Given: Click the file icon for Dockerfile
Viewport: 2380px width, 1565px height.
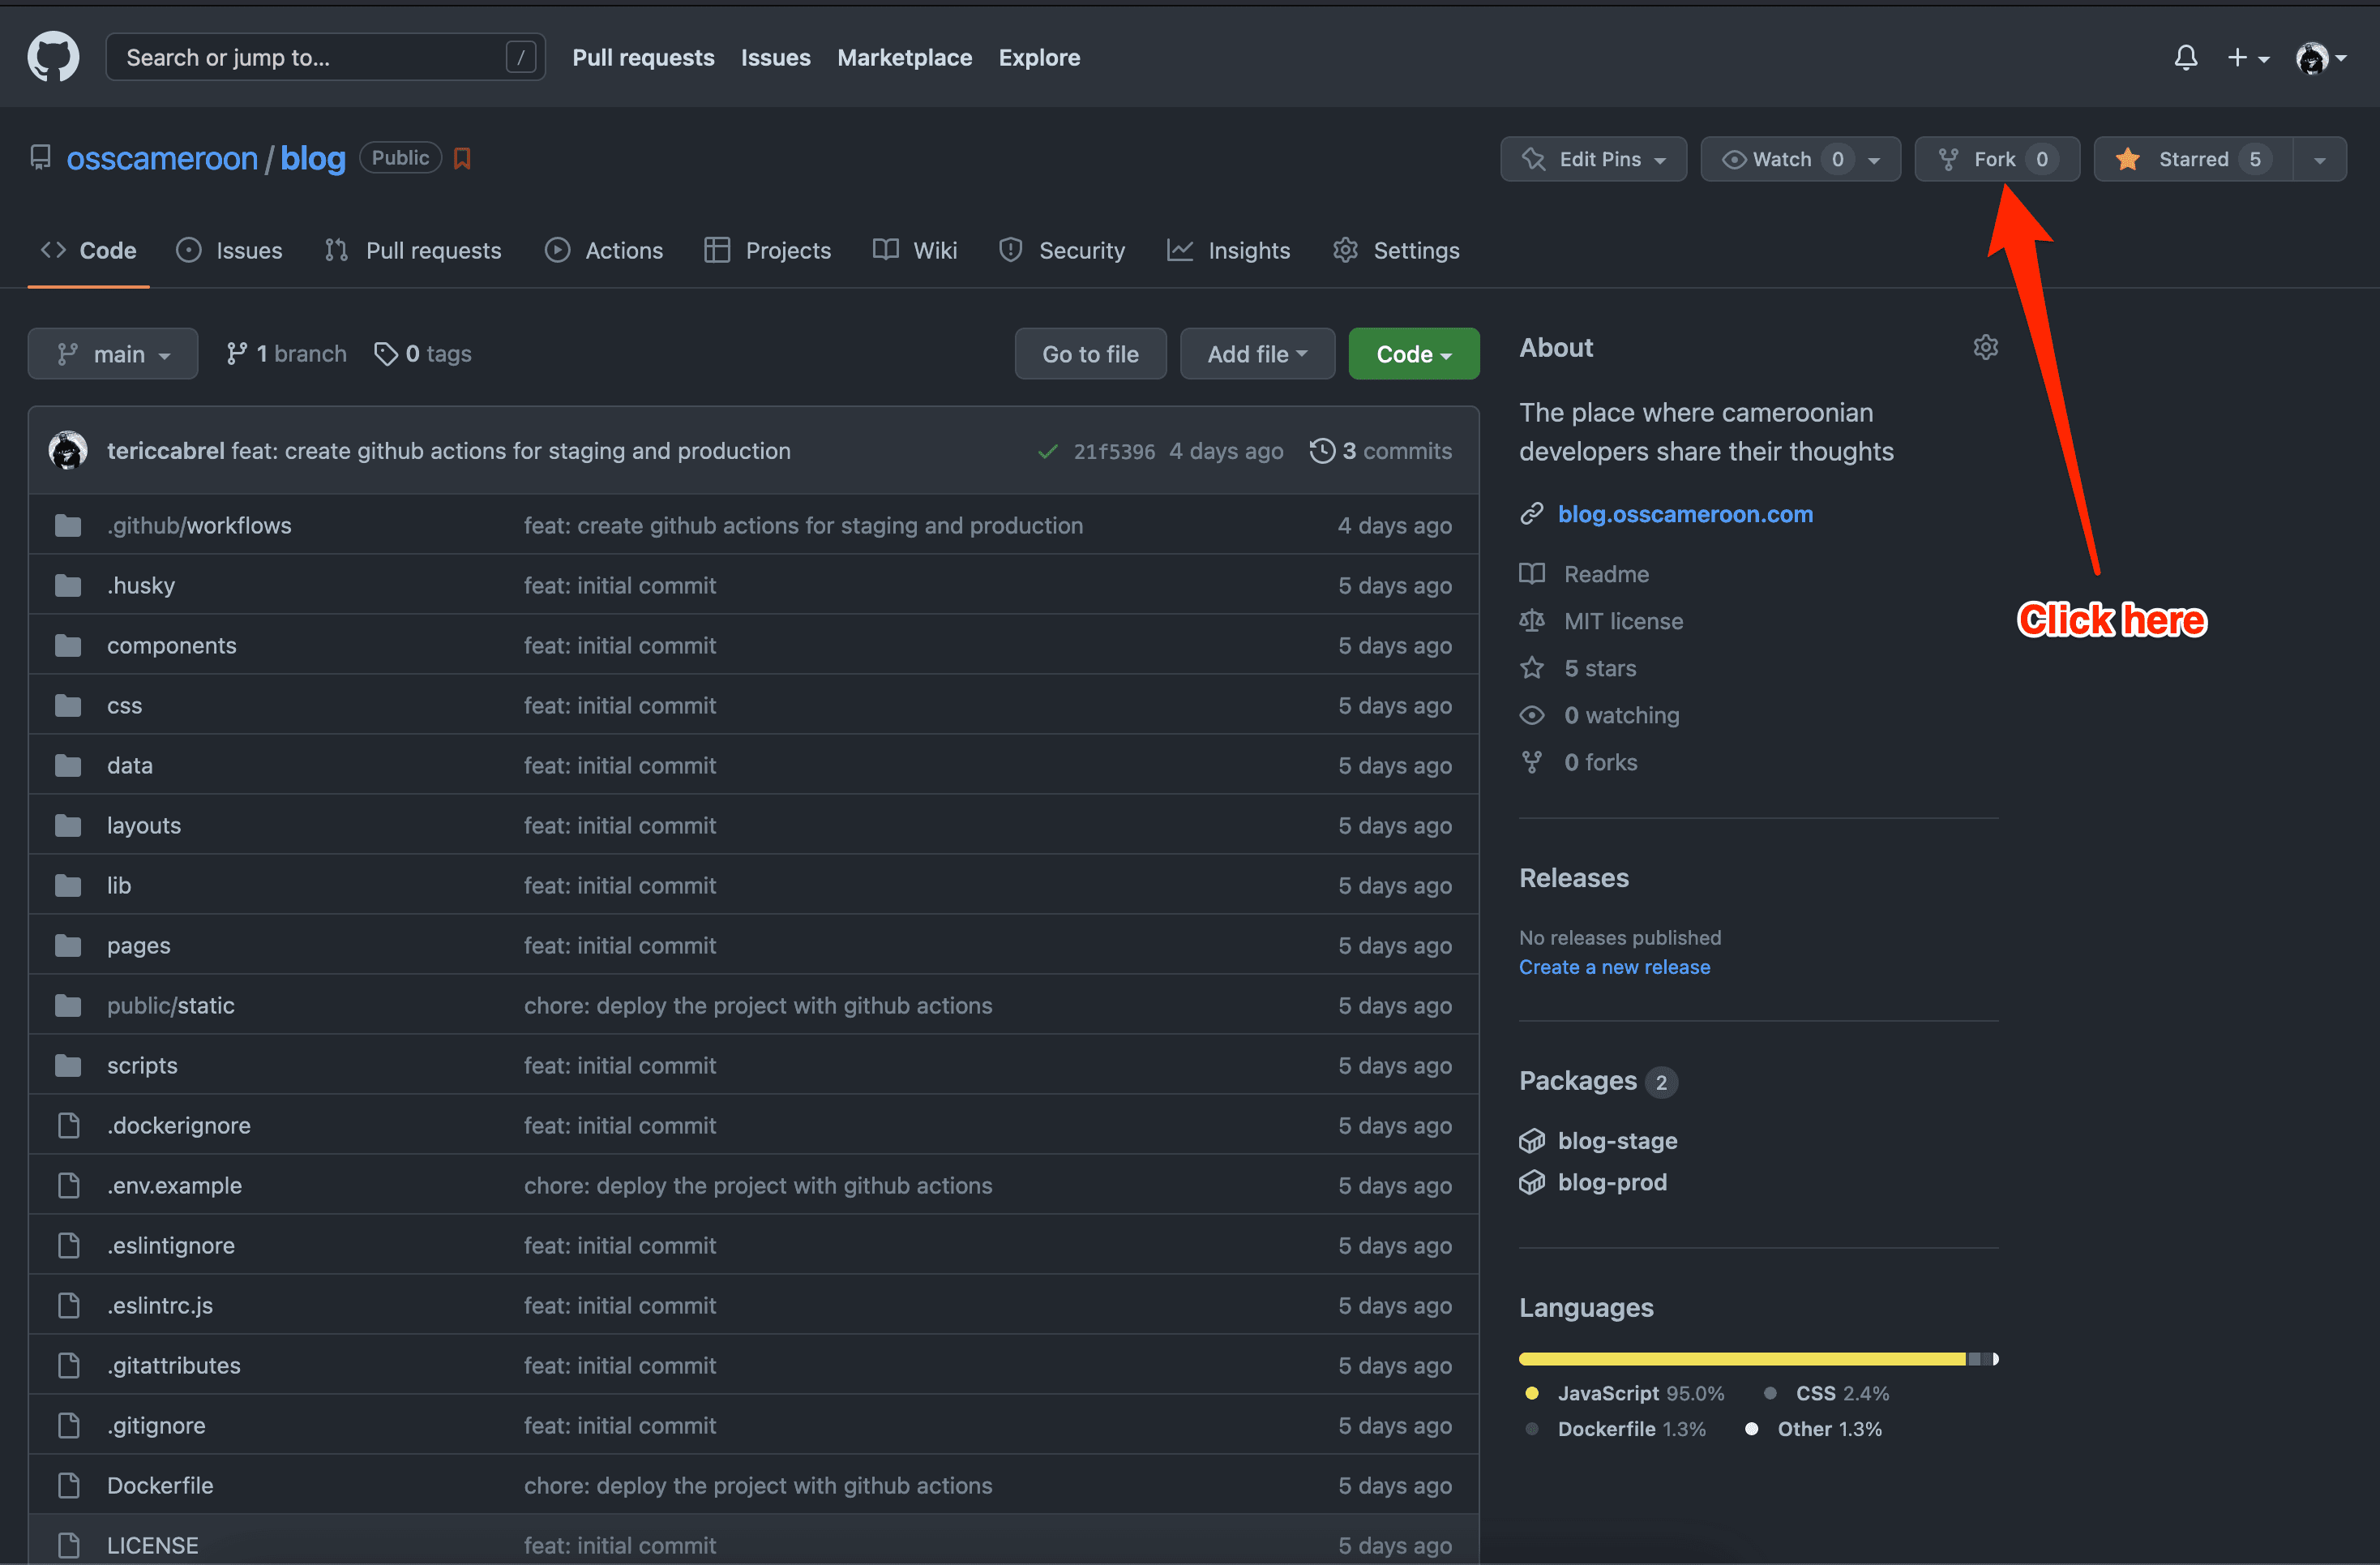Looking at the screenshot, I should (x=68, y=1485).
